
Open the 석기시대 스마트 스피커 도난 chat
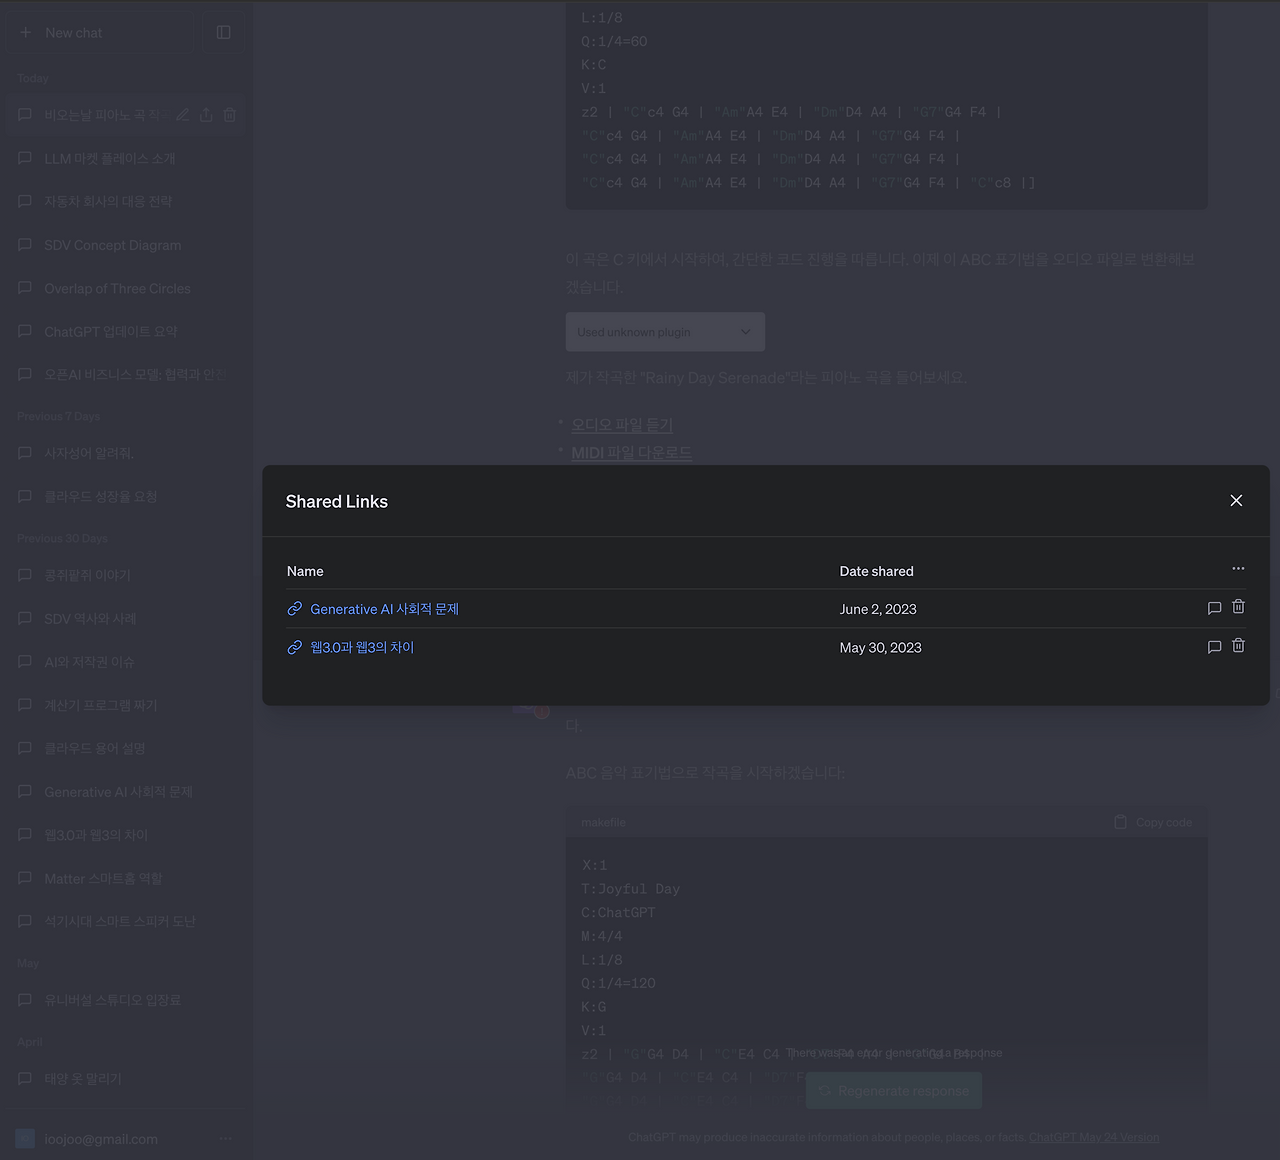coord(124,921)
